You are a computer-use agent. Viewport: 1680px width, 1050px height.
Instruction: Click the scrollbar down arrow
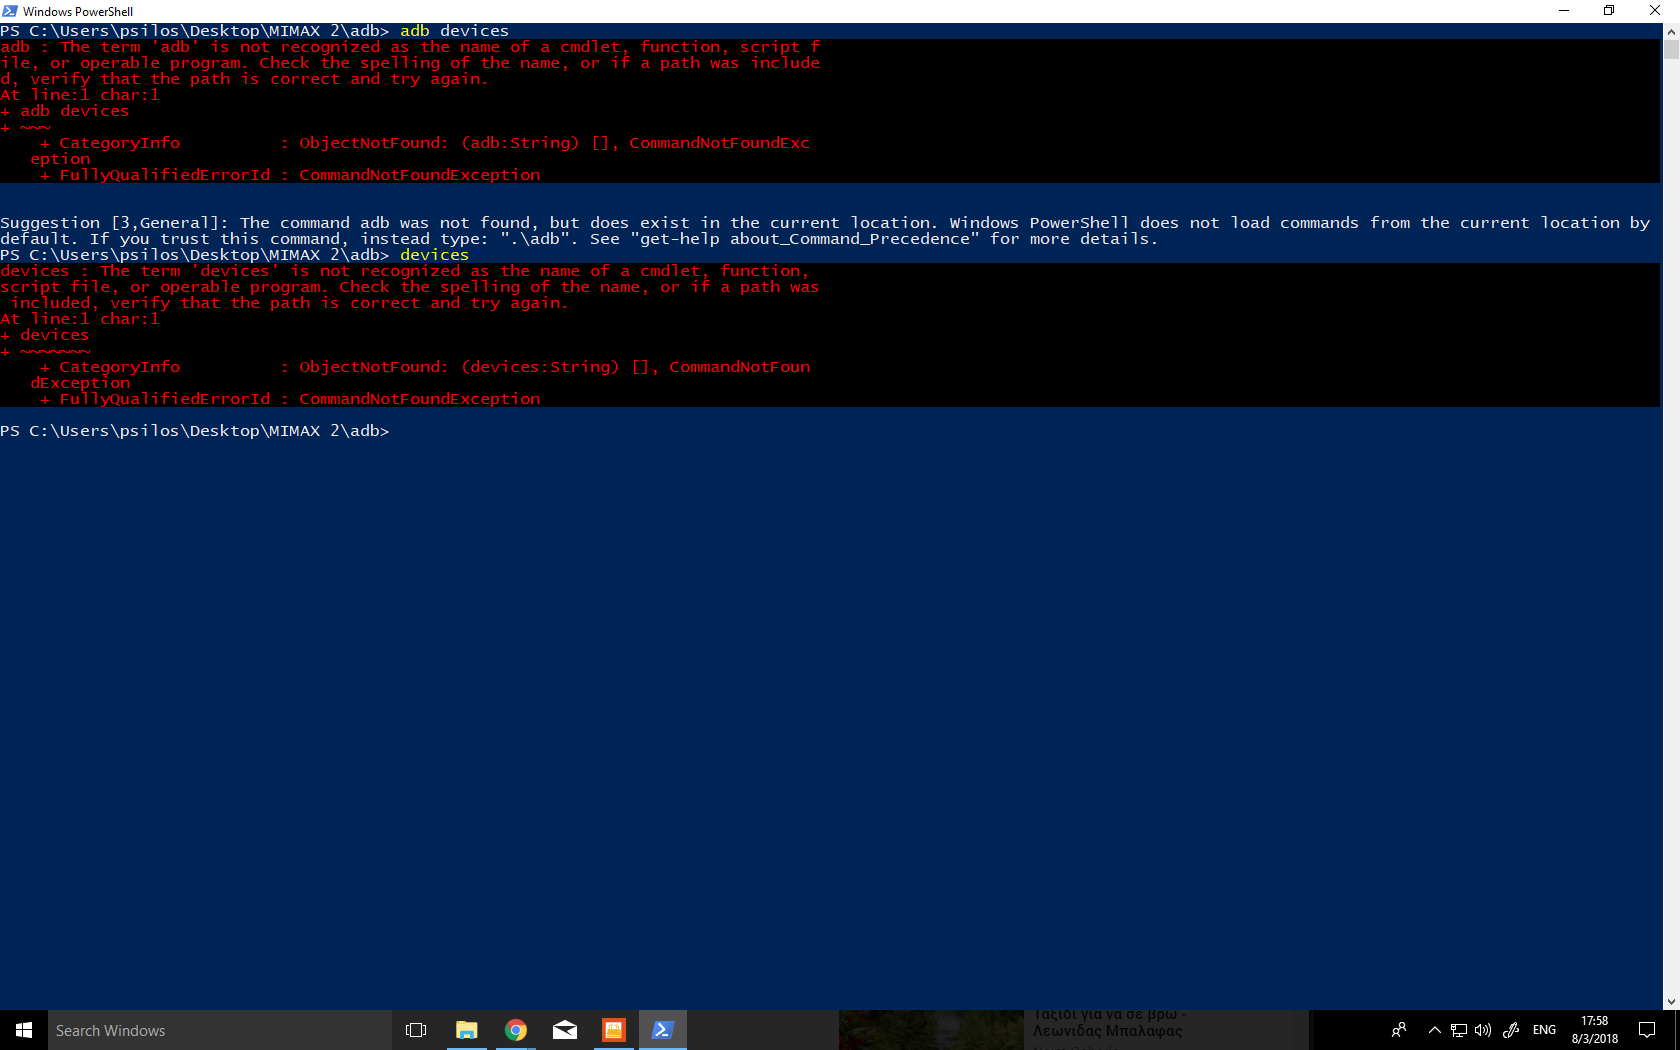tap(1671, 1001)
